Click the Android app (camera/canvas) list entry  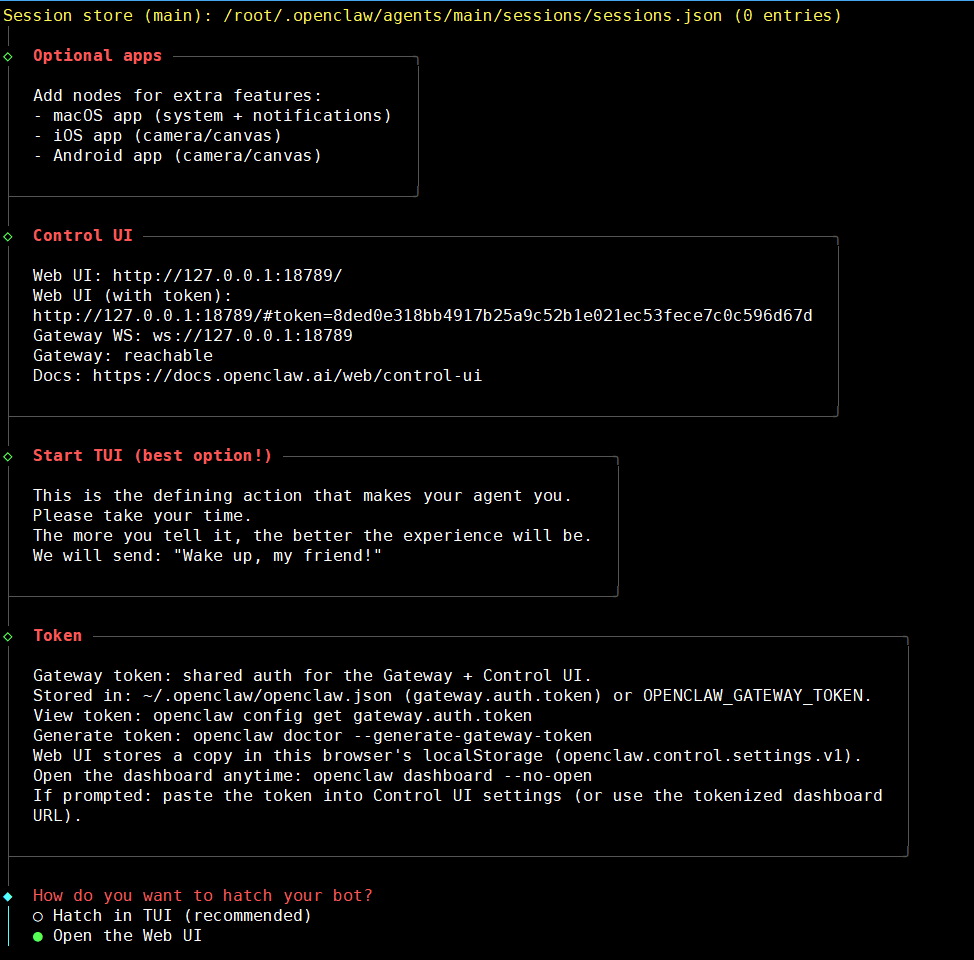click(177, 156)
